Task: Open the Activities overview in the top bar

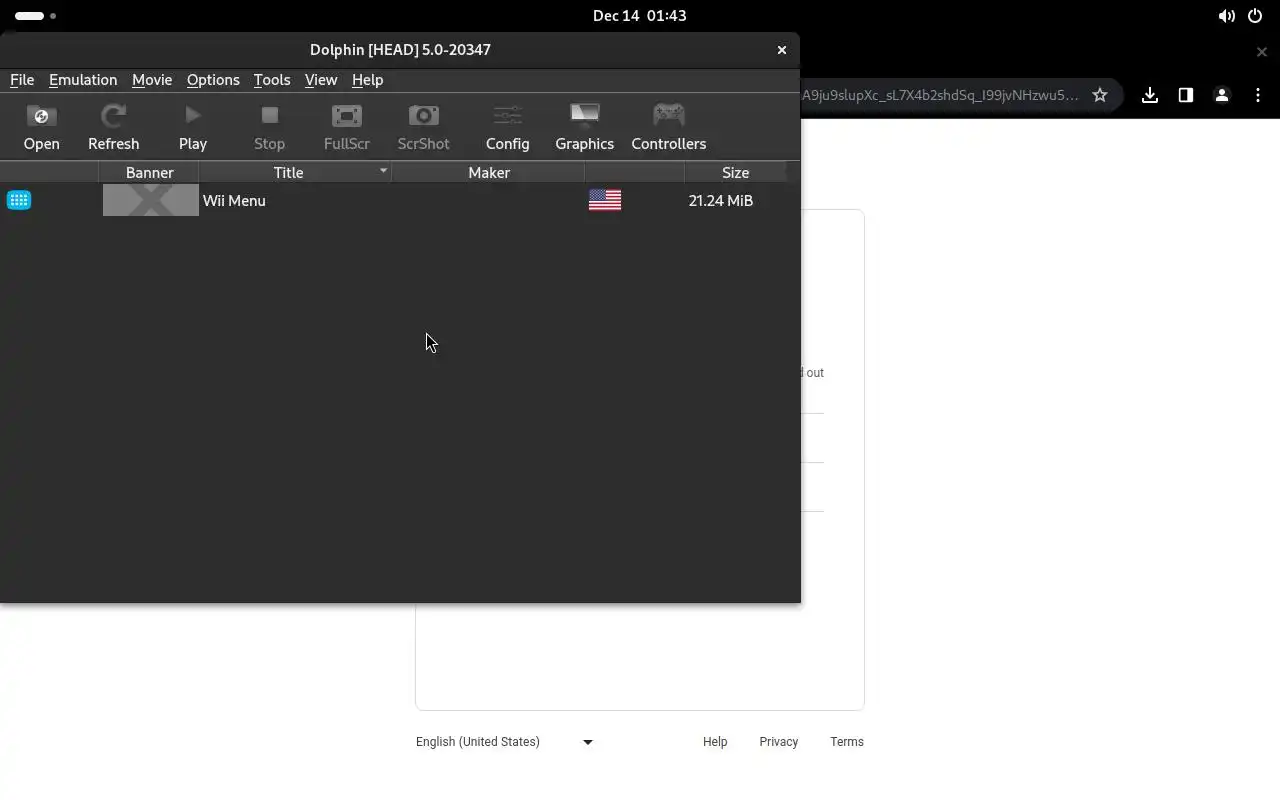Action: click(x=36, y=16)
